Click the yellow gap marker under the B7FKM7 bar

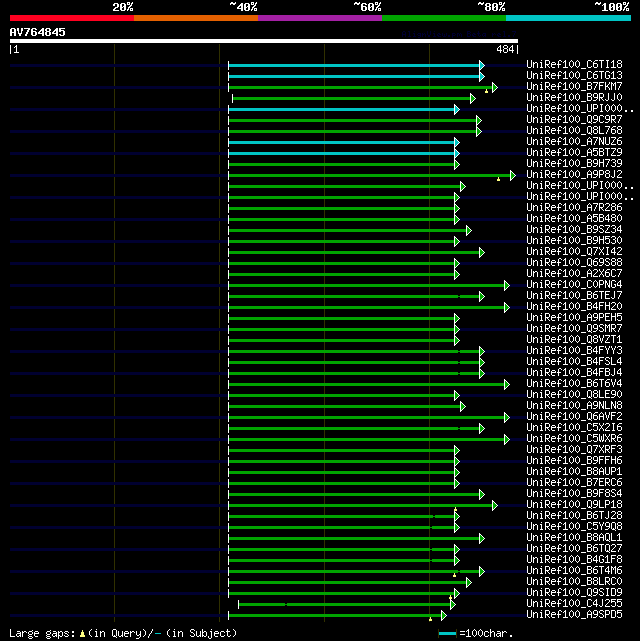[486, 92]
